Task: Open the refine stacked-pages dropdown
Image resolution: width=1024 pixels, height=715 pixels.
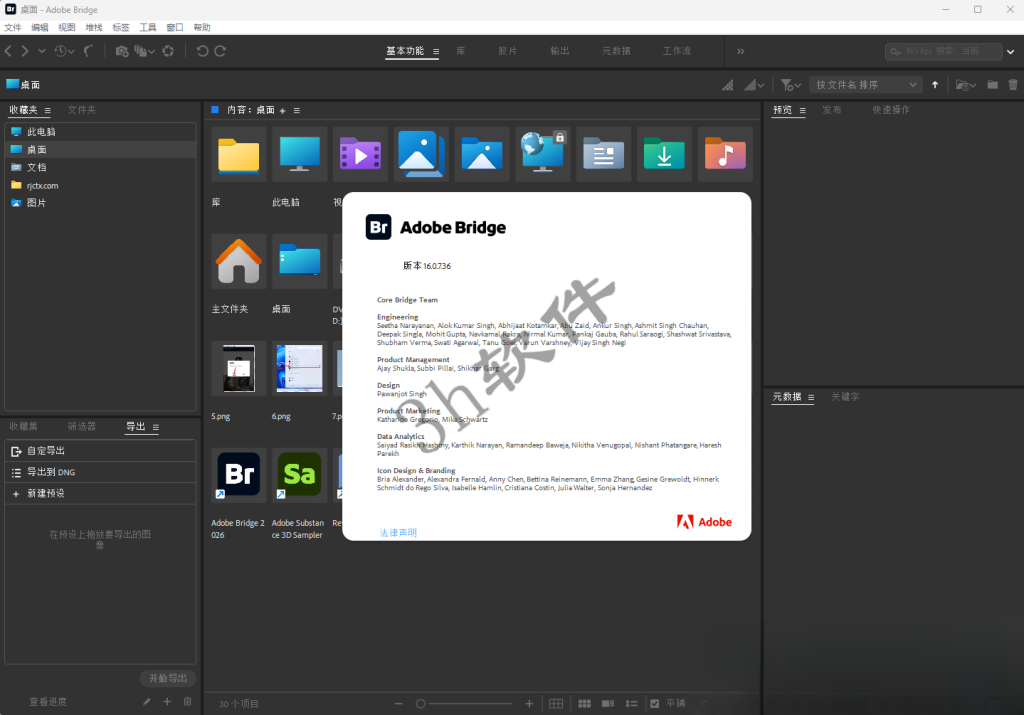Action: 144,51
